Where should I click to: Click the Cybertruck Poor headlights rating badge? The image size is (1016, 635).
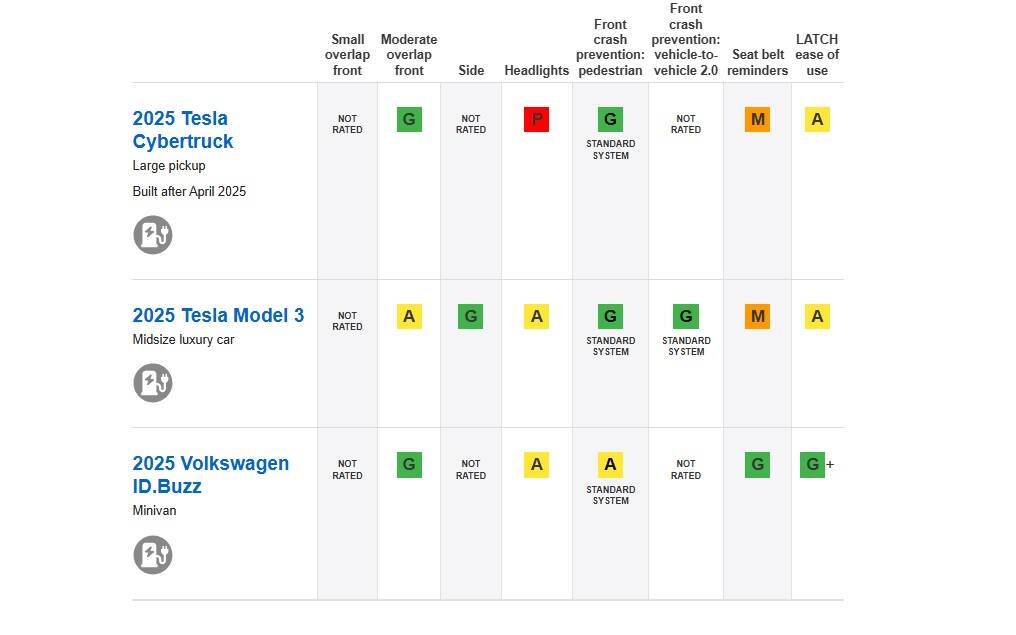pos(536,120)
